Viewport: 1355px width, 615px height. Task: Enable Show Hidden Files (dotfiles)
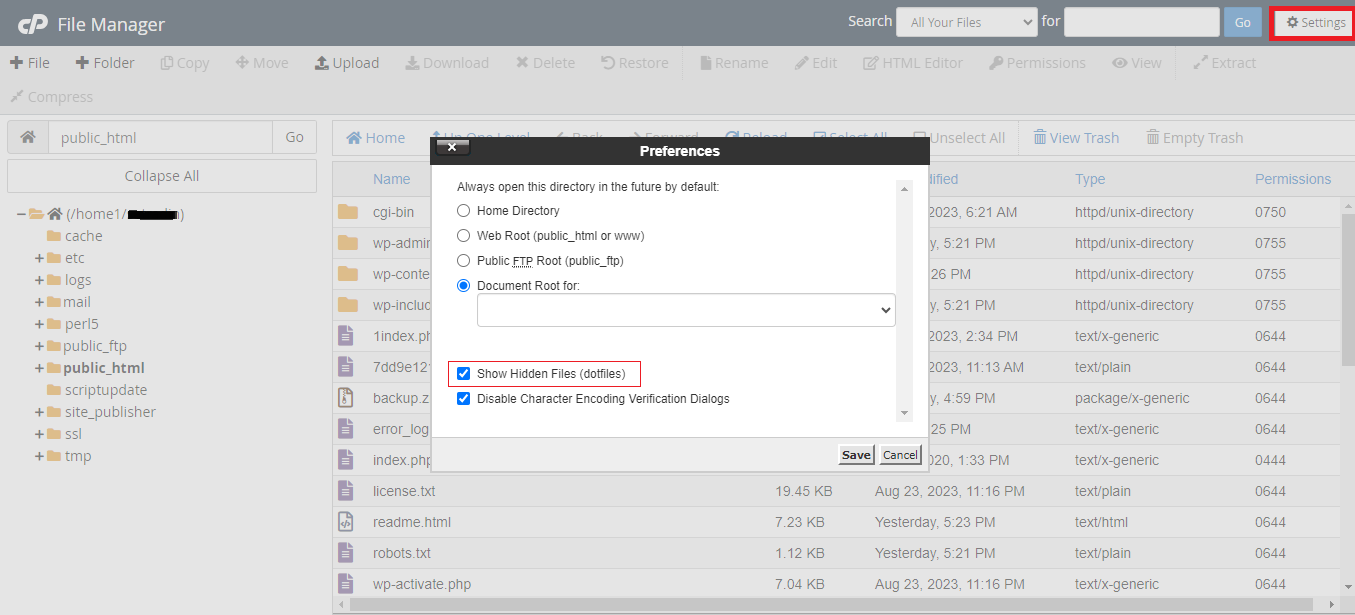pyautogui.click(x=463, y=373)
